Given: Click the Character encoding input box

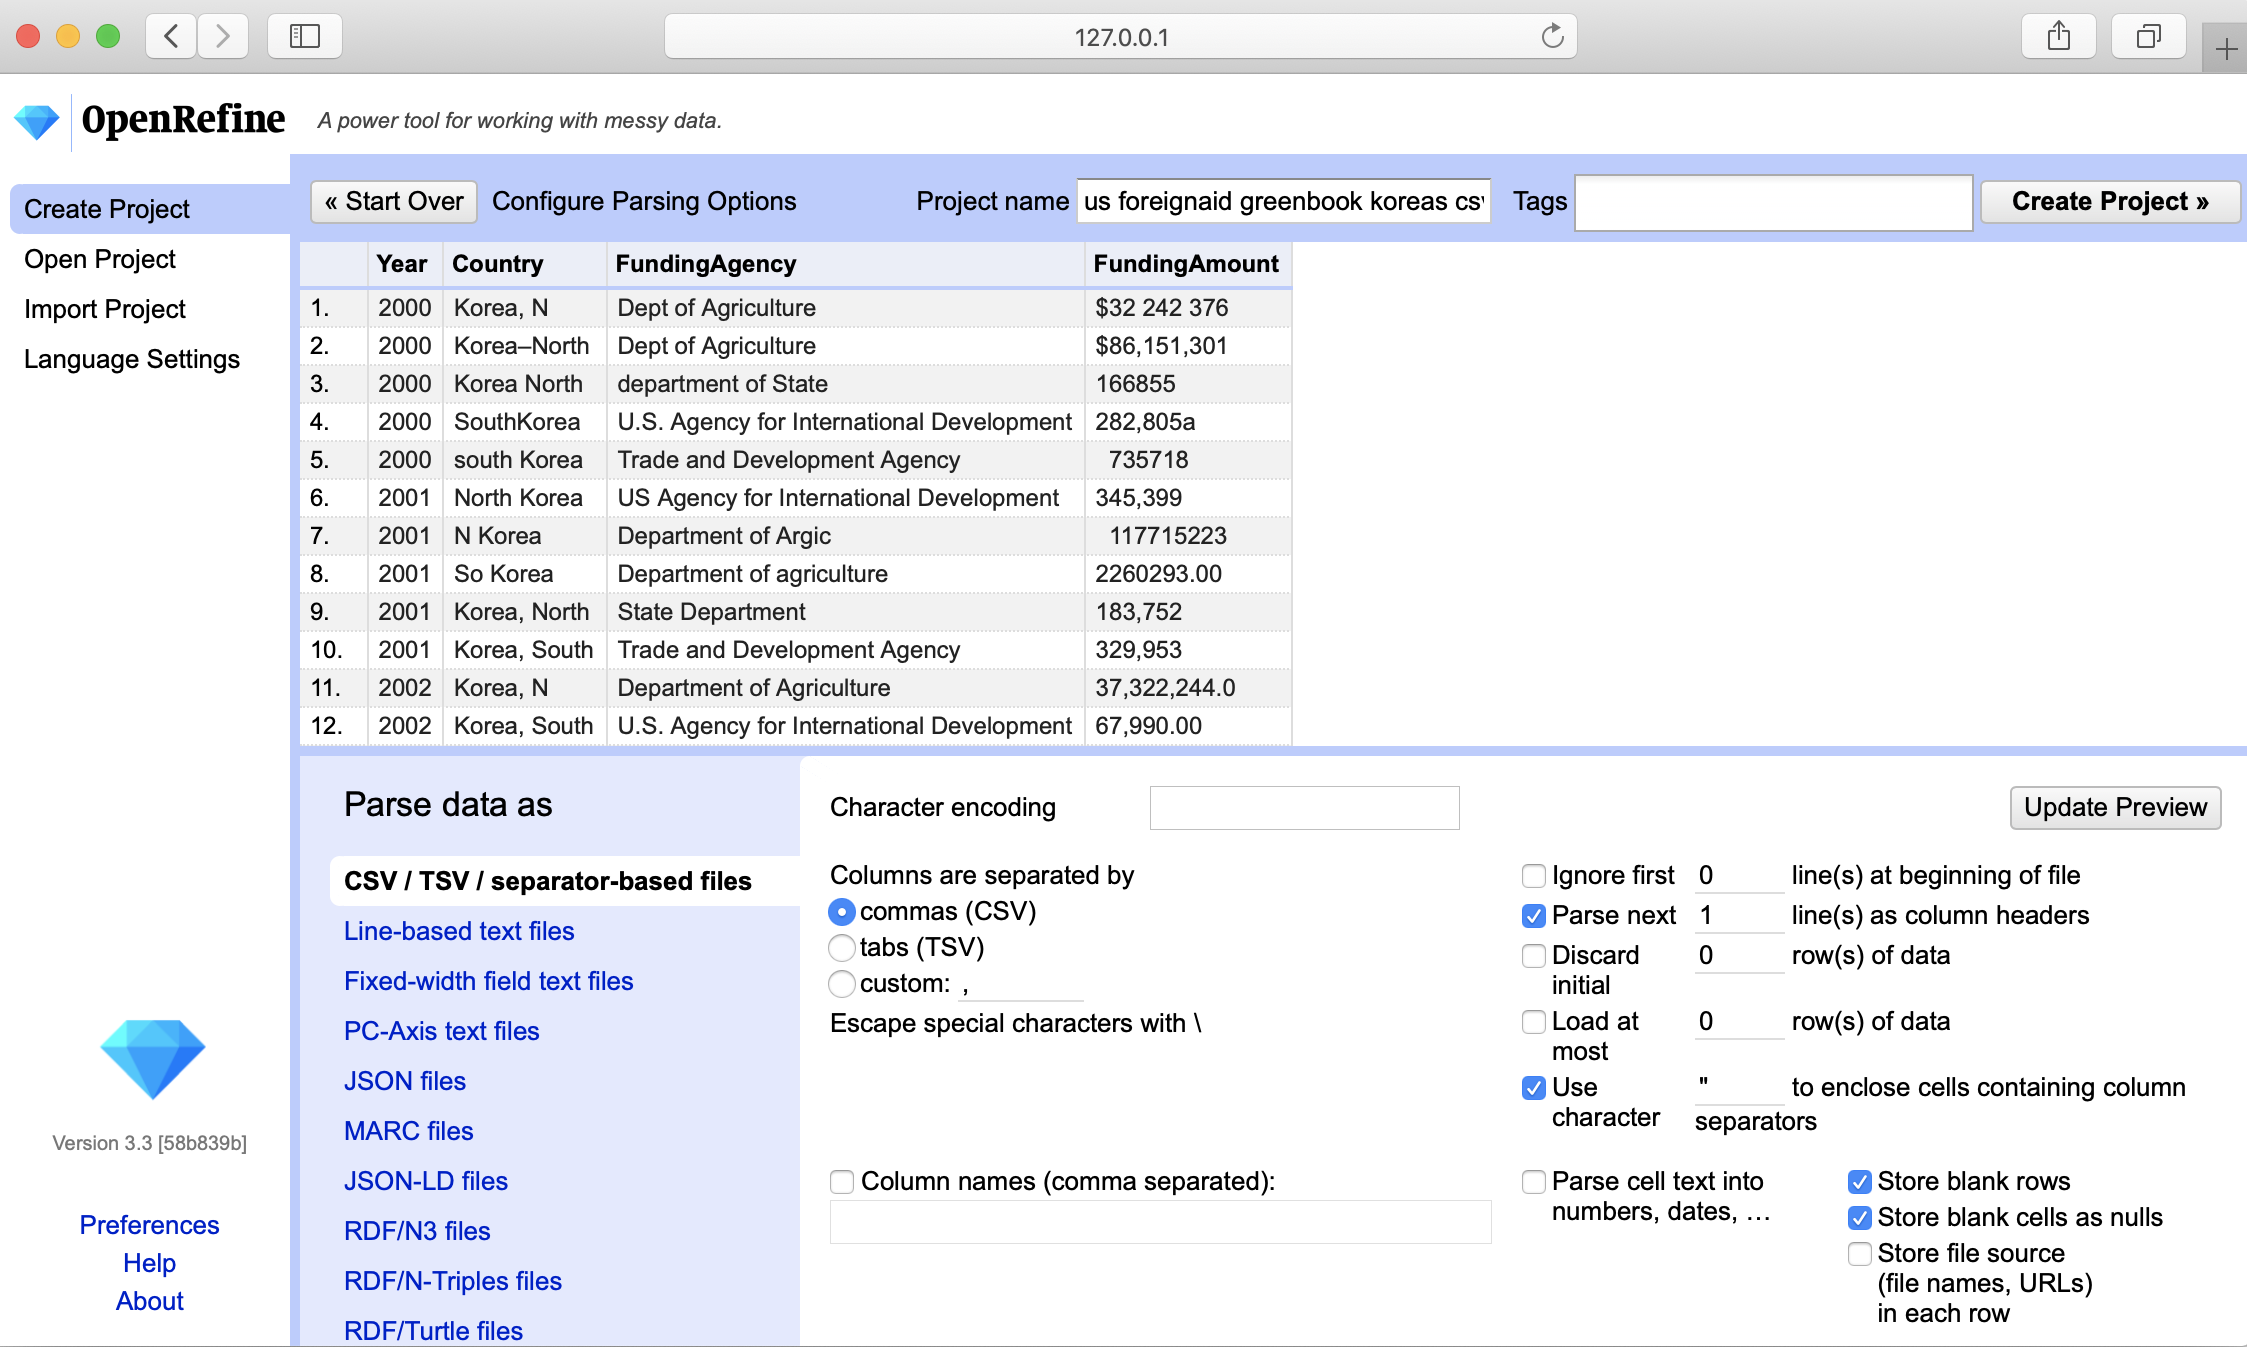Looking at the screenshot, I should pyautogui.click(x=1304, y=808).
